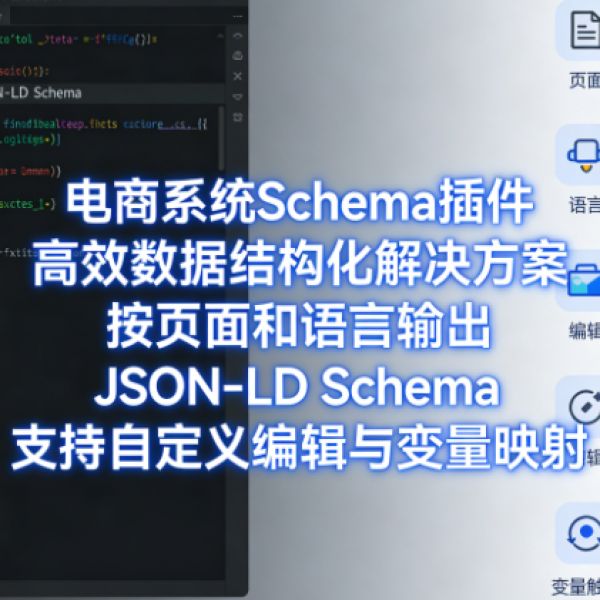Viewport: 600px width, 600px height.
Task: Select the leftmost editor tab
Action: point(5,16)
